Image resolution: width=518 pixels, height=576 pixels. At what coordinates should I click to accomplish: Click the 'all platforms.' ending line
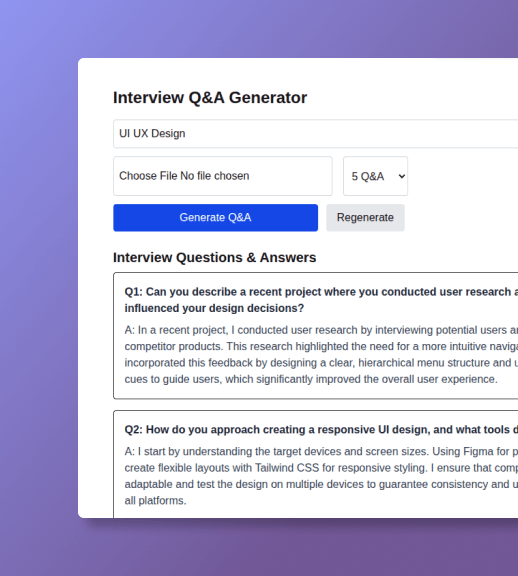155,501
